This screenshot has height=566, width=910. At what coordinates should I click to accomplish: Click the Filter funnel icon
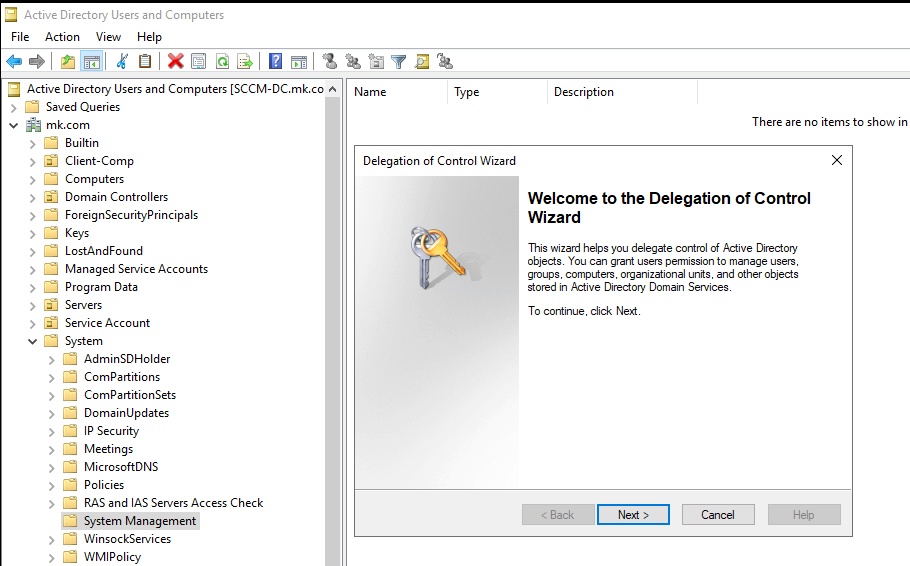(398, 62)
